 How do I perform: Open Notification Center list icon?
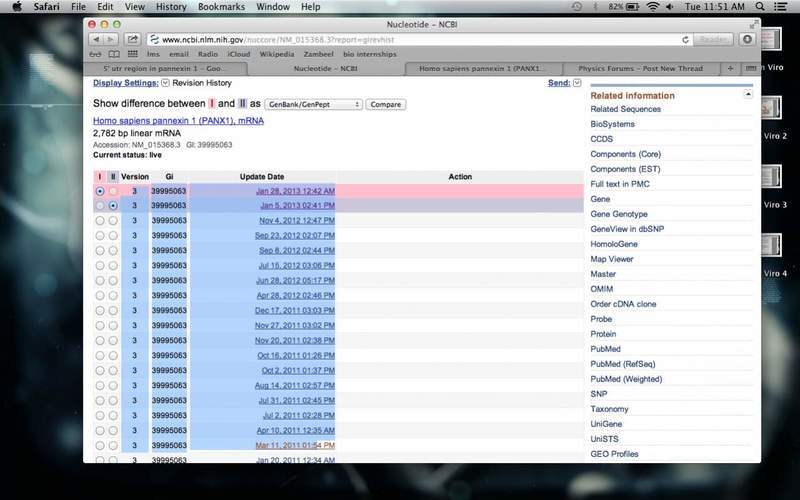point(781,7)
